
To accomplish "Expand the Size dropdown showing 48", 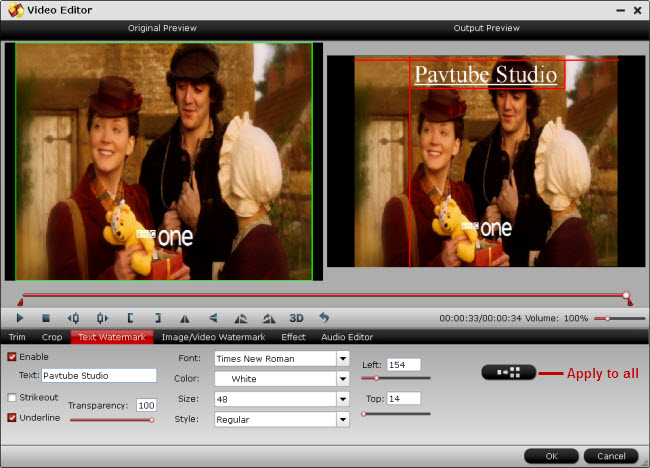I will pos(343,399).
